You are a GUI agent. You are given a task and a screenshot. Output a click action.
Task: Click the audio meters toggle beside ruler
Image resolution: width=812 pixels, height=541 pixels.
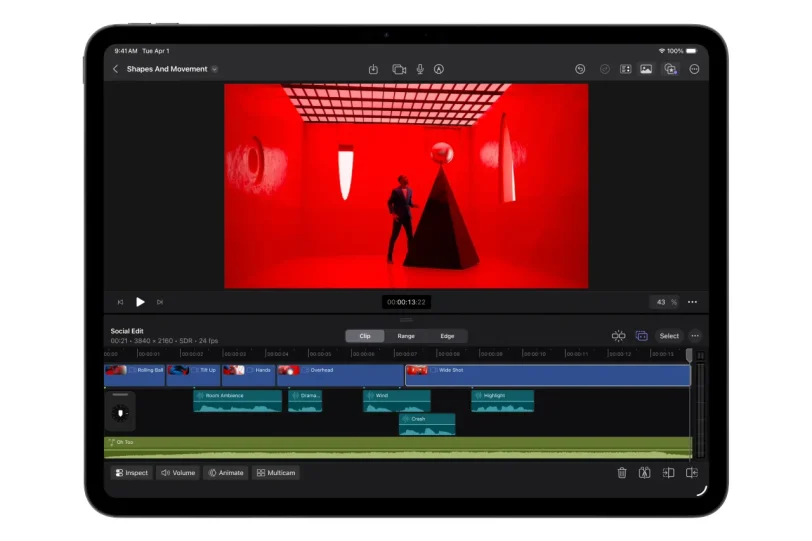tap(701, 356)
